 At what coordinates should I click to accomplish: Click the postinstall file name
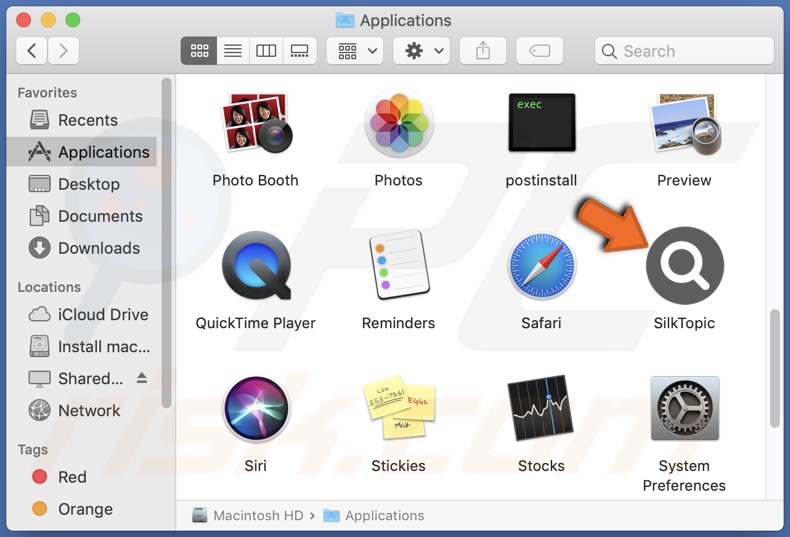point(542,180)
